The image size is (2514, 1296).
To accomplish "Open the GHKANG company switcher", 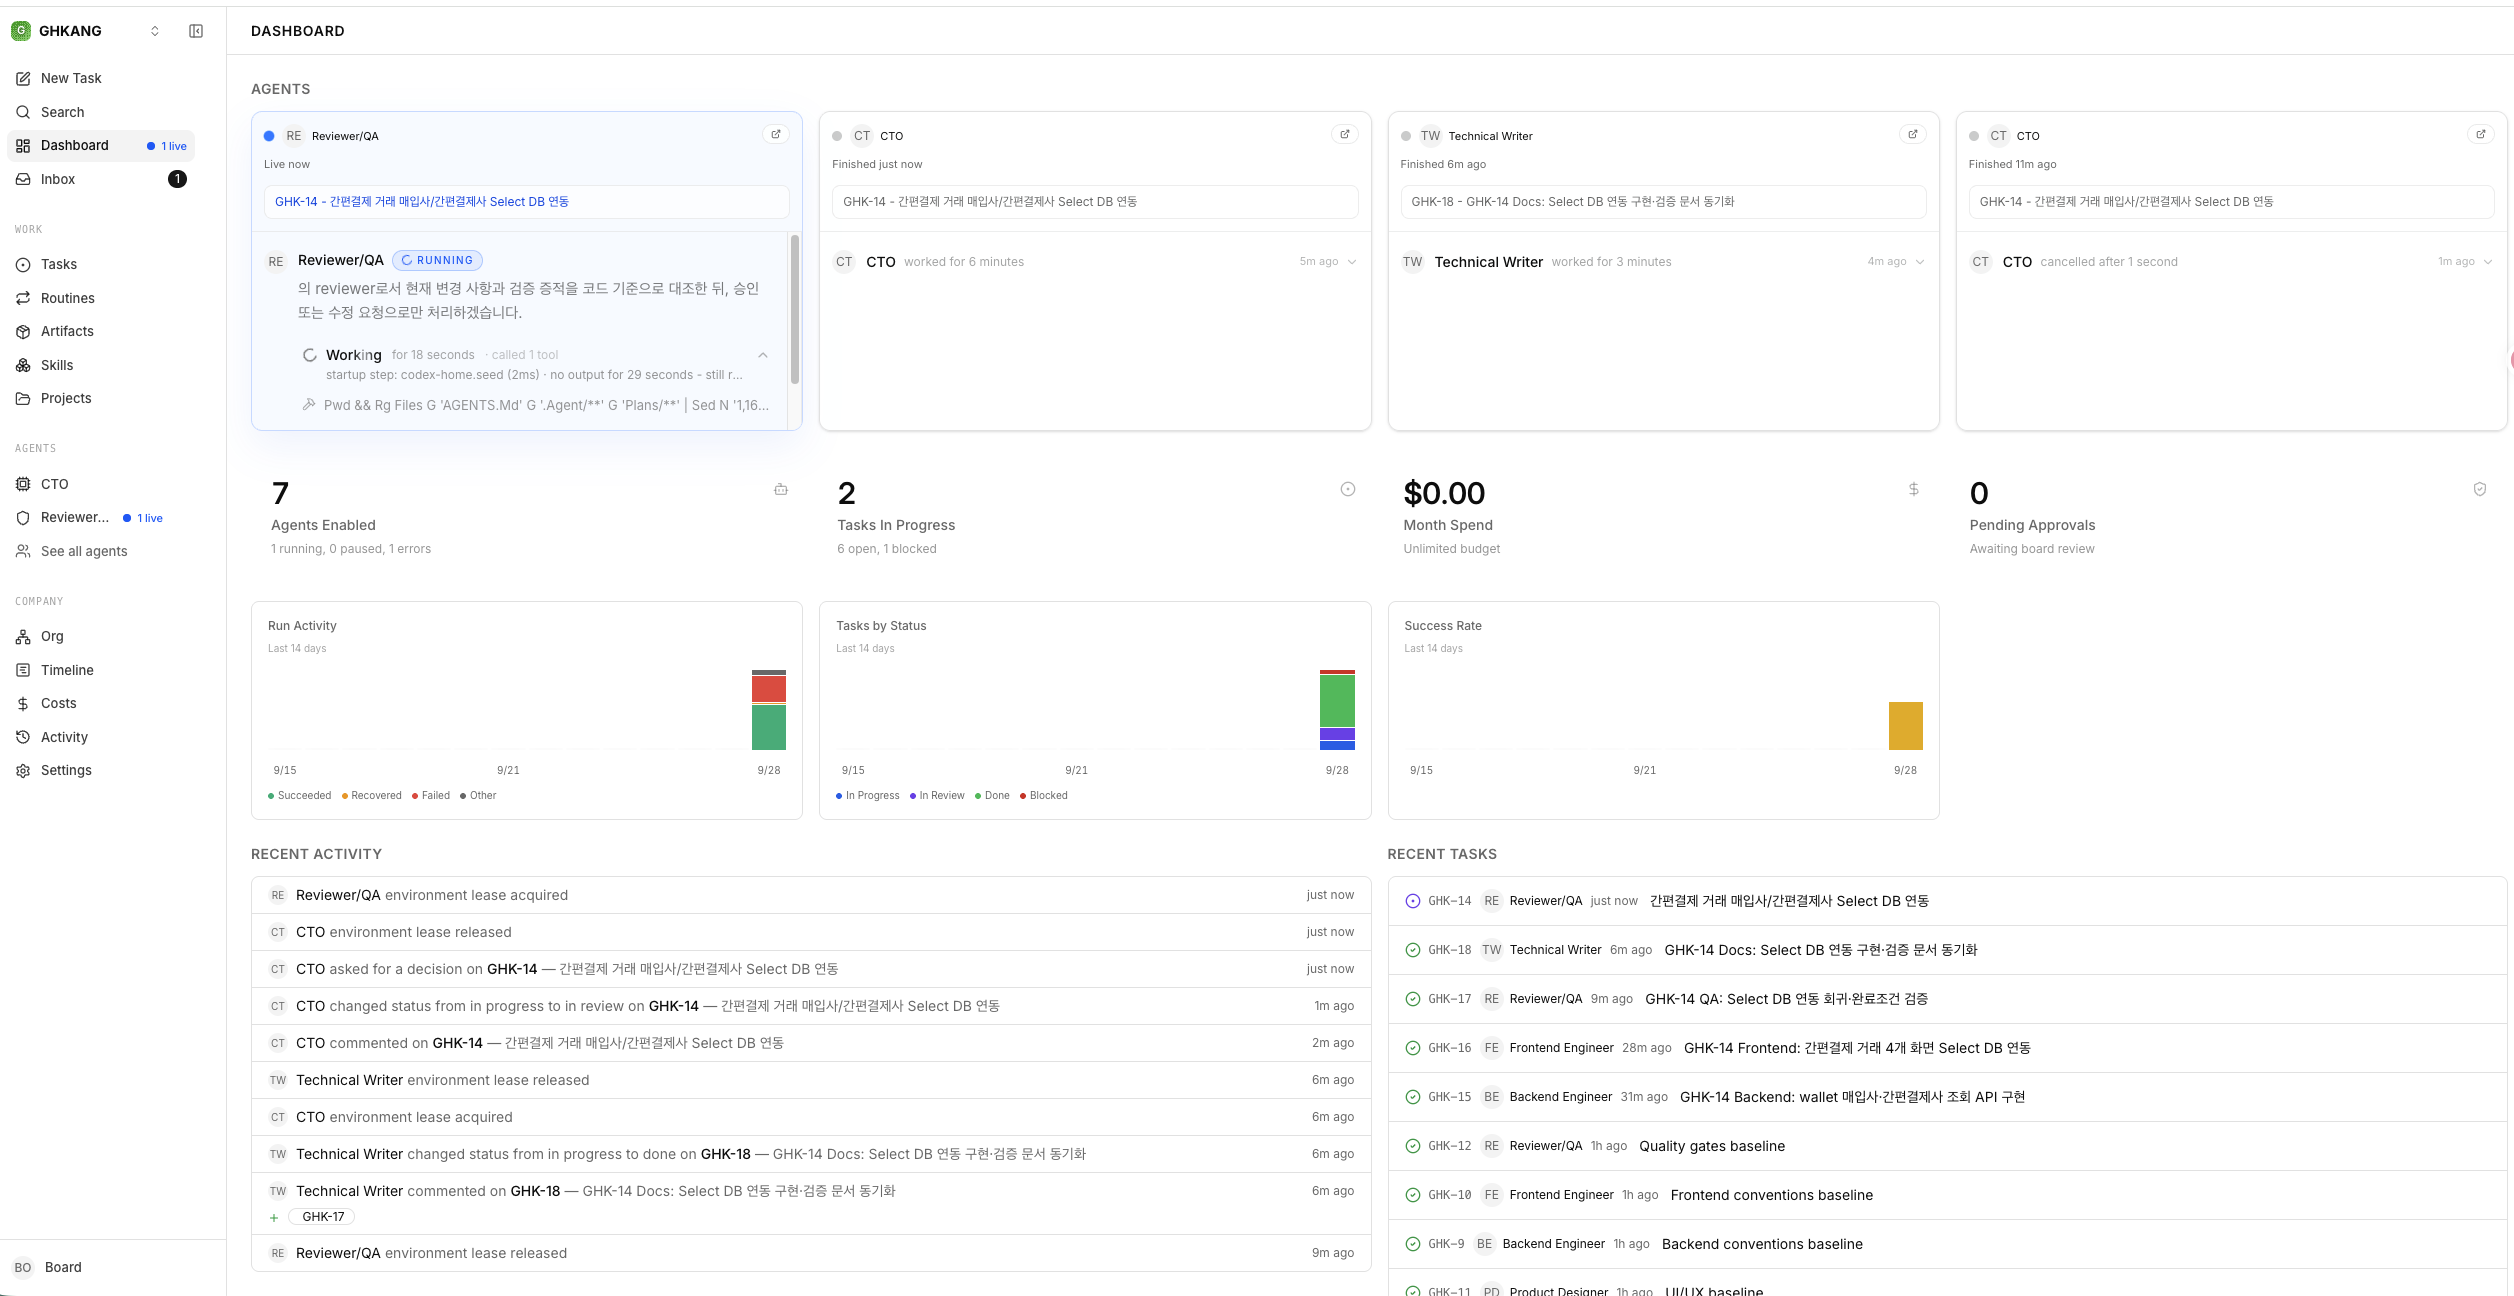I will 86,31.
